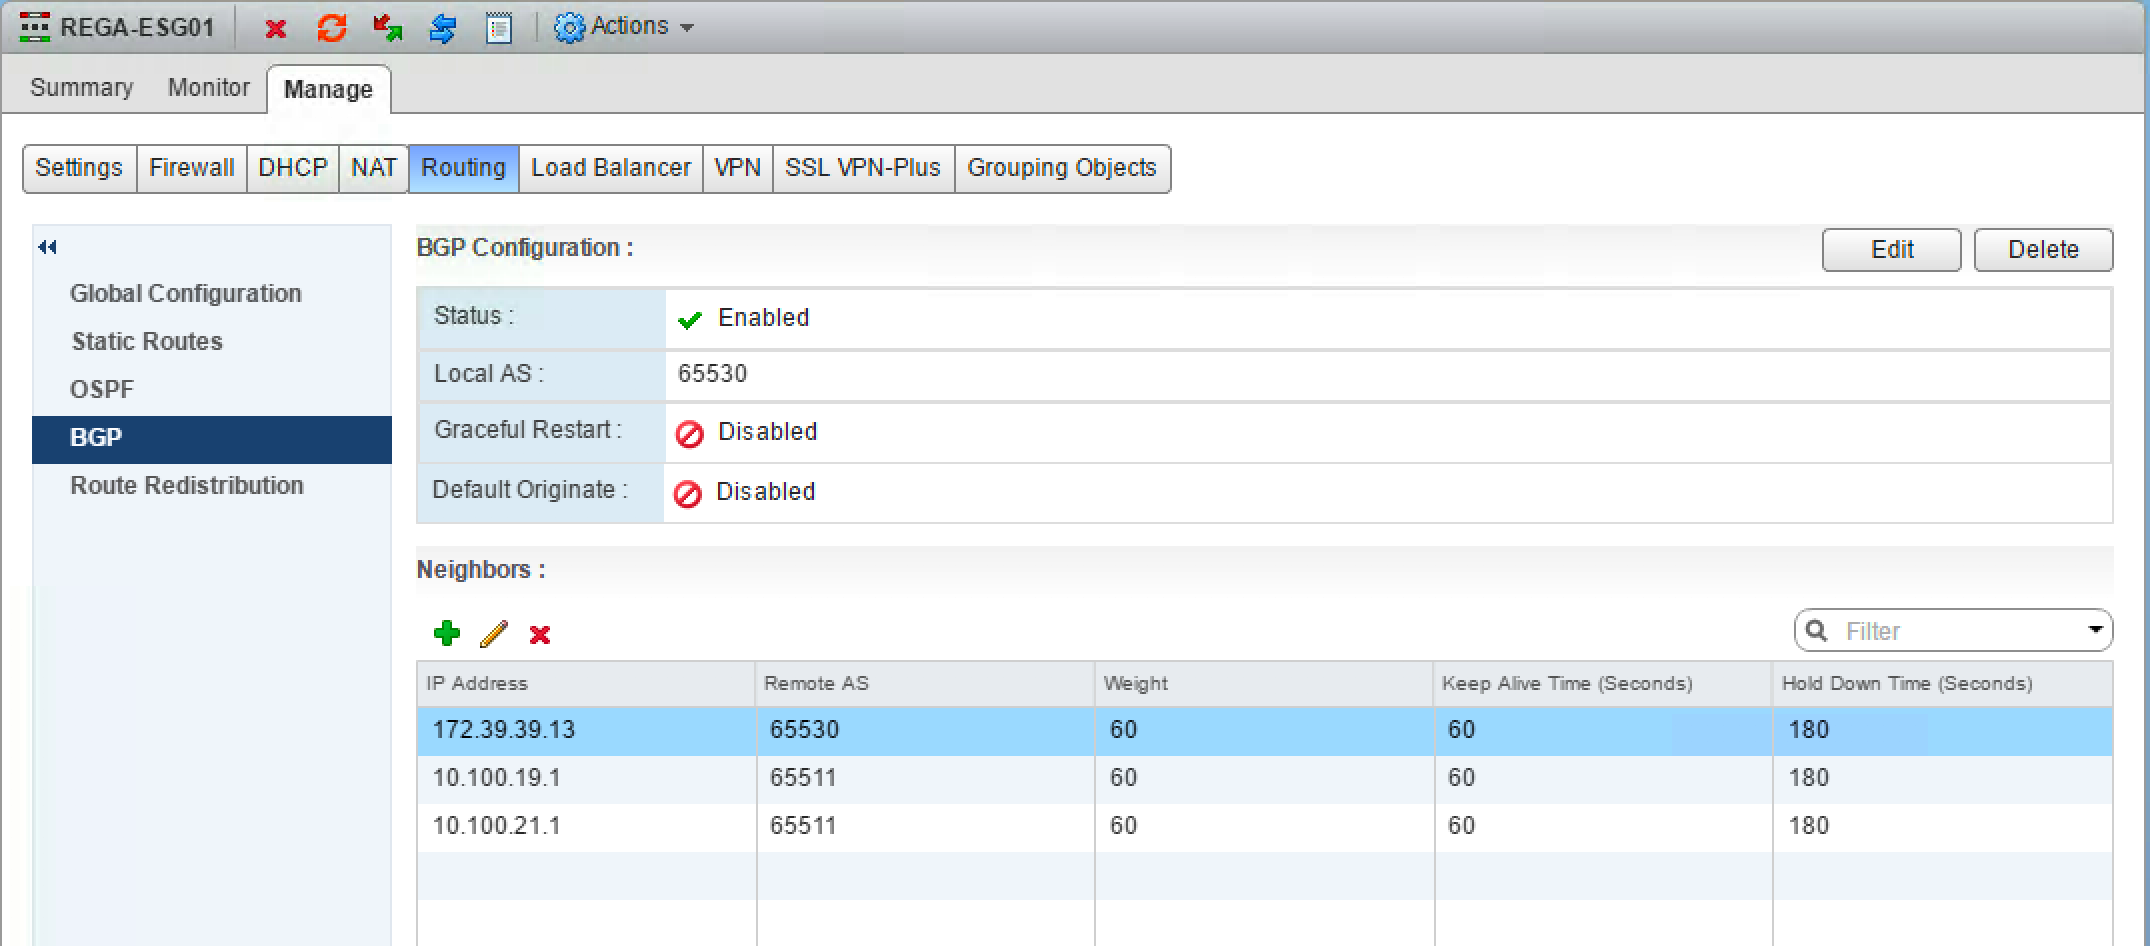Collapse the left routing navigation panel
Screen dimensions: 2150x946
[x=47, y=247]
